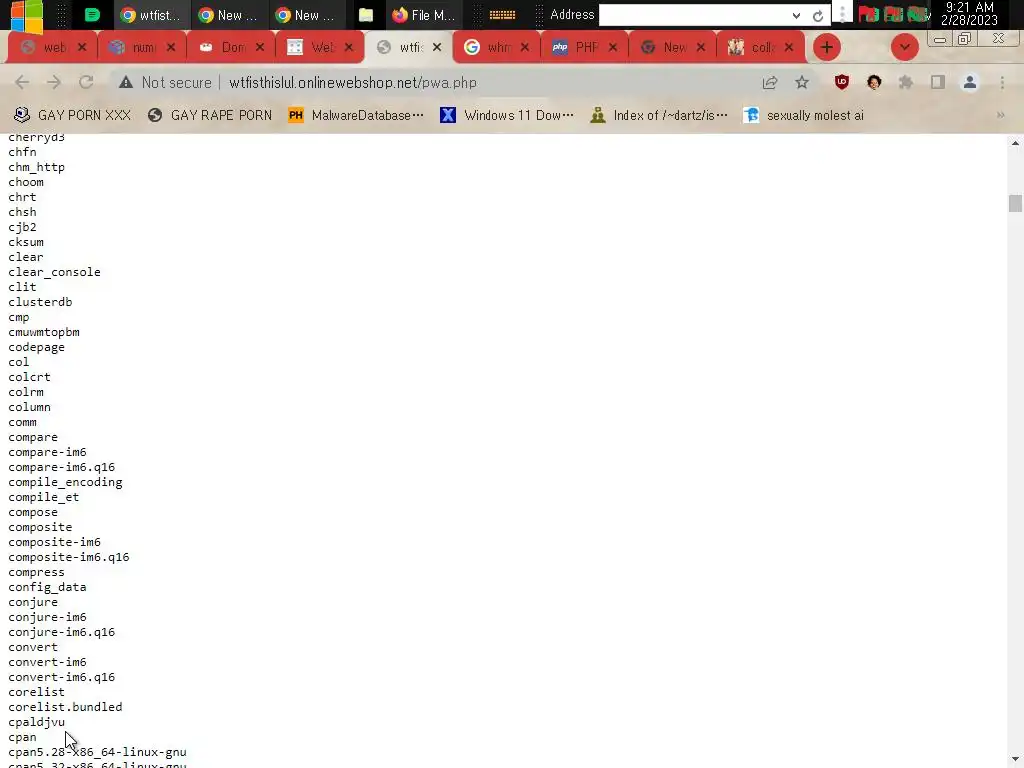Viewport: 1024px width, 768px height.
Task: Open the file explorer taskbar icon
Action: tap(366, 15)
